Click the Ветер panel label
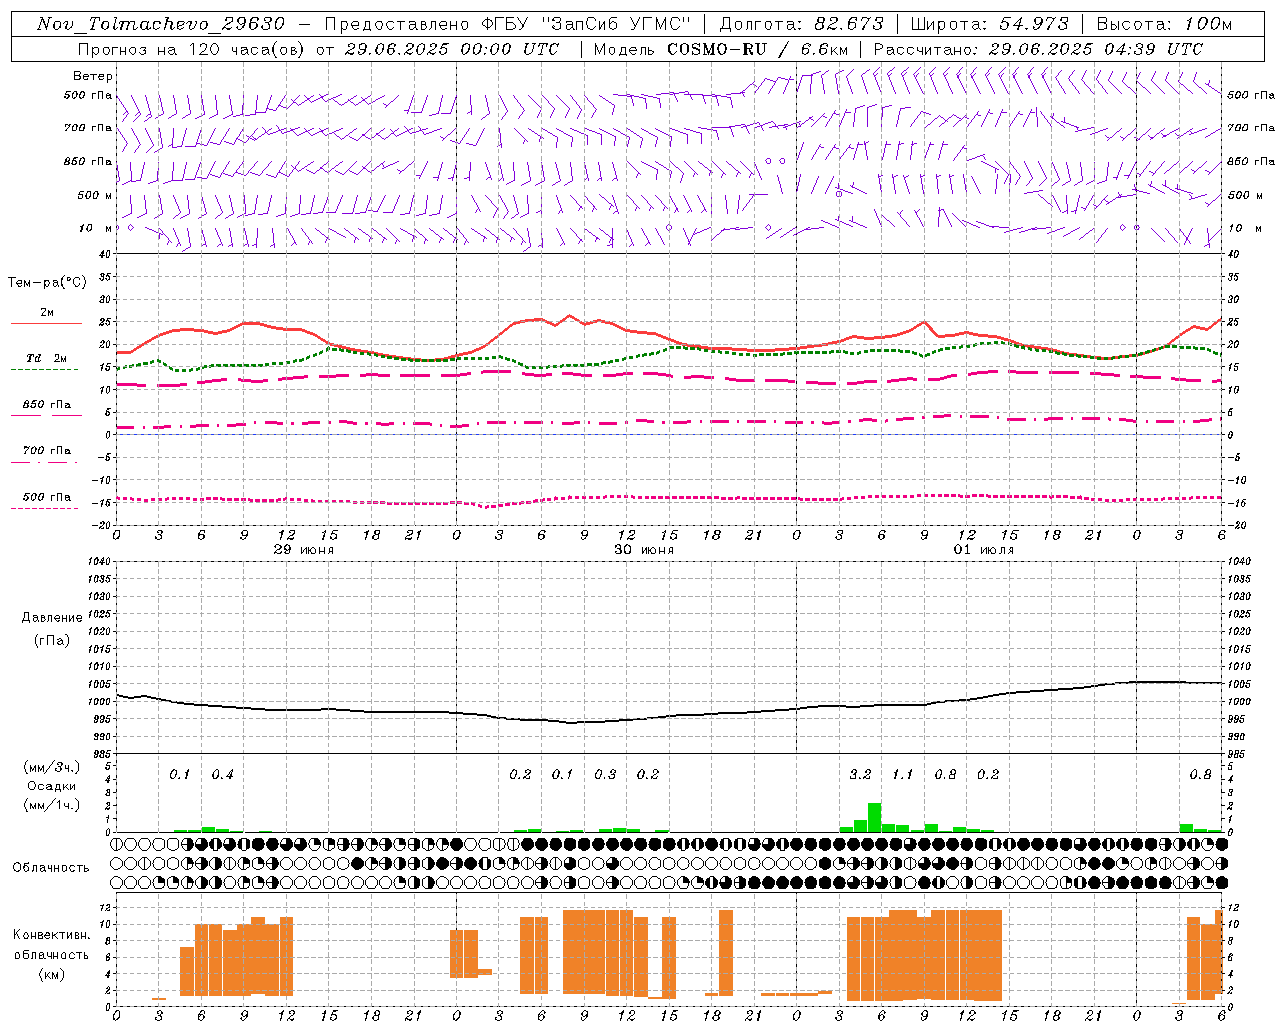Screen dimensions: 1280x1024 tap(93, 76)
